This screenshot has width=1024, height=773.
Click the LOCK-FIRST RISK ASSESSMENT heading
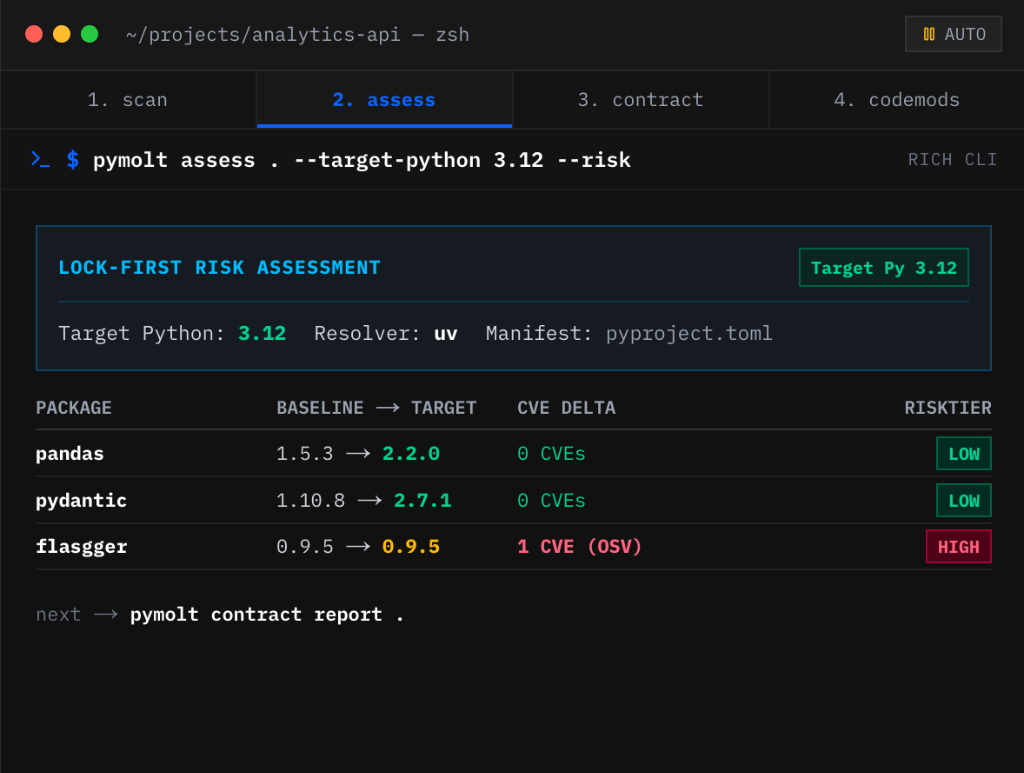pos(219,268)
